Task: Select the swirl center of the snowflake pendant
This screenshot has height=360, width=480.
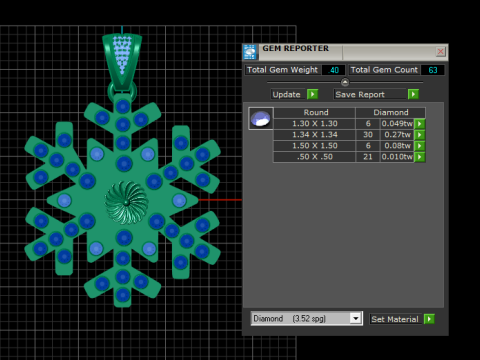Action: pyautogui.click(x=126, y=202)
